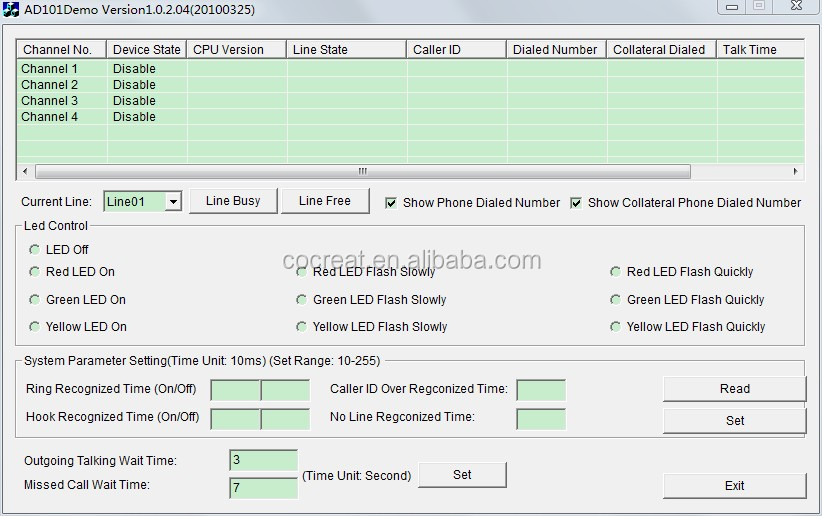Choose Red LED On option
822x516 pixels.
click(35, 272)
